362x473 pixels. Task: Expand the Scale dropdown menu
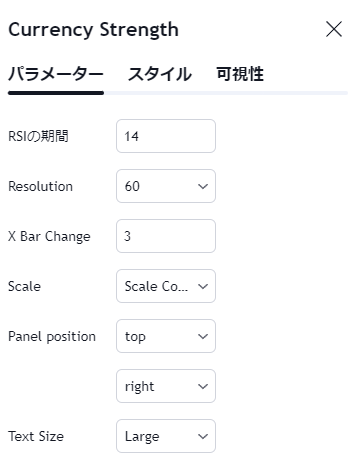166,286
